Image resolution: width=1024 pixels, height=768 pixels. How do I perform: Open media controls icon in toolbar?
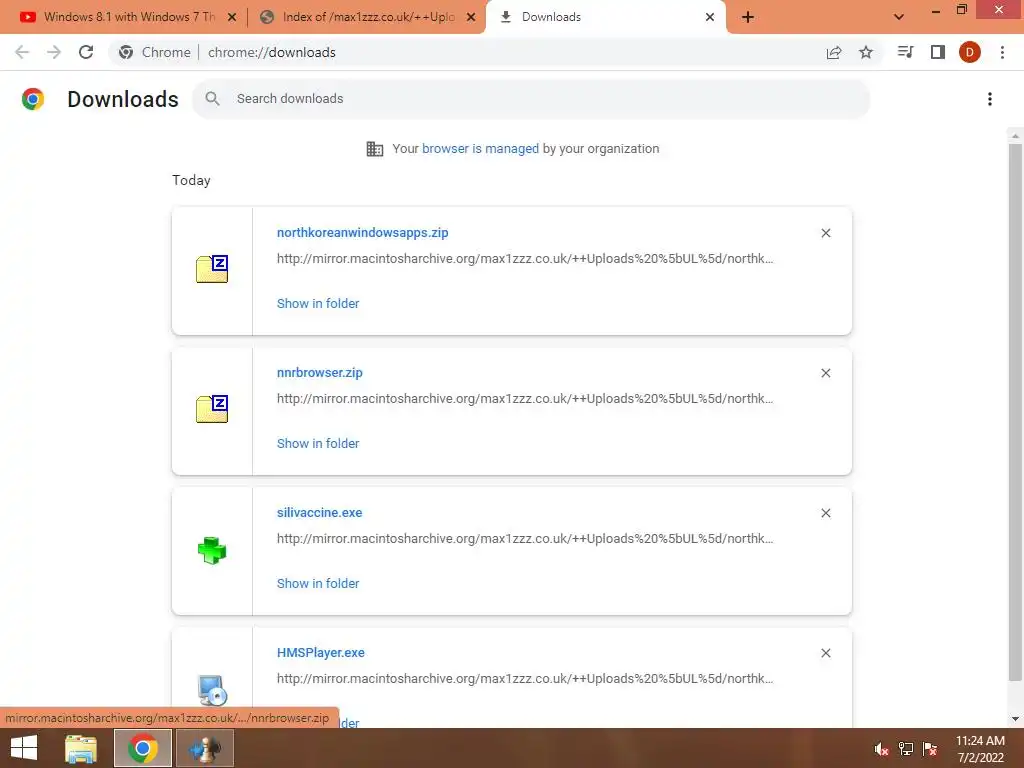point(906,52)
